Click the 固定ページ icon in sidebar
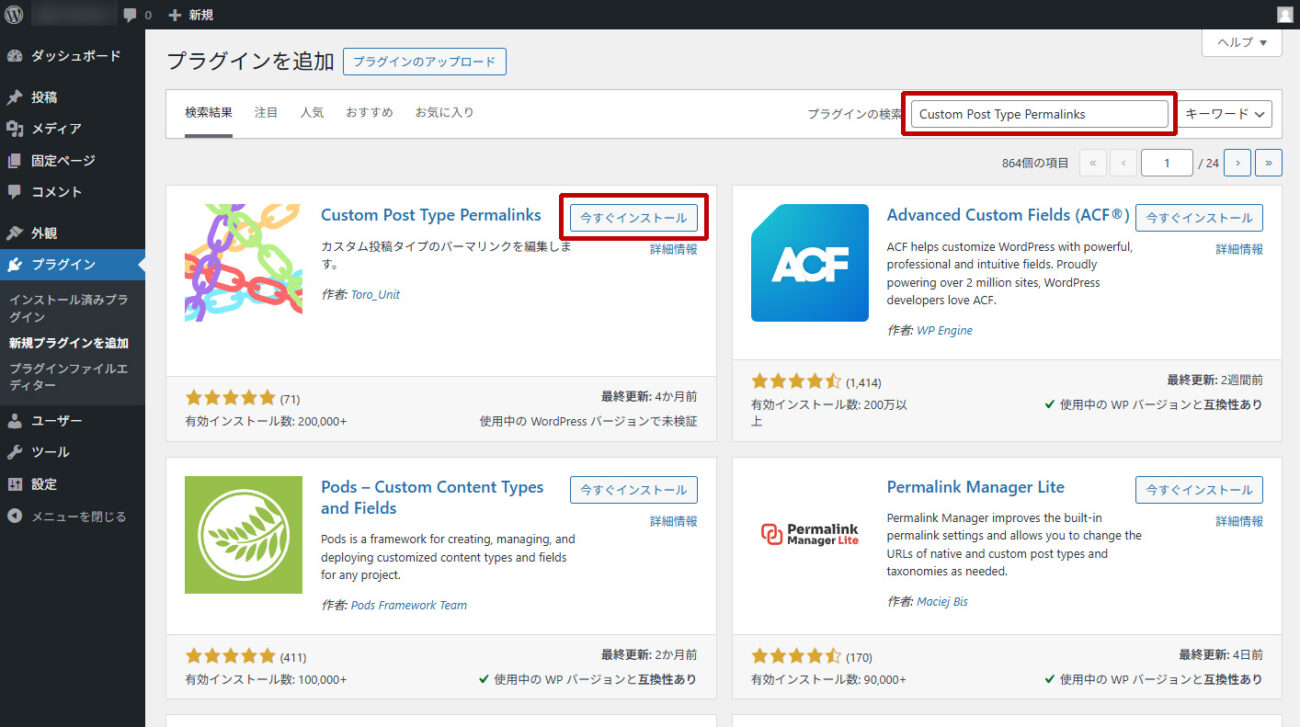The image size is (1300, 727). tap(14, 160)
